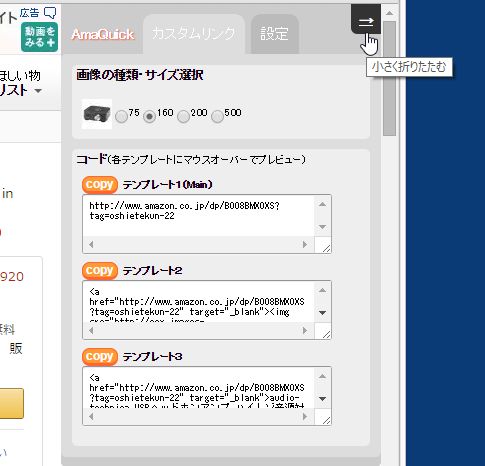The height and width of the screenshot is (466, 485).
Task: Click down arrow in テンプレート1 textarea scrollbar
Action: click(x=322, y=227)
